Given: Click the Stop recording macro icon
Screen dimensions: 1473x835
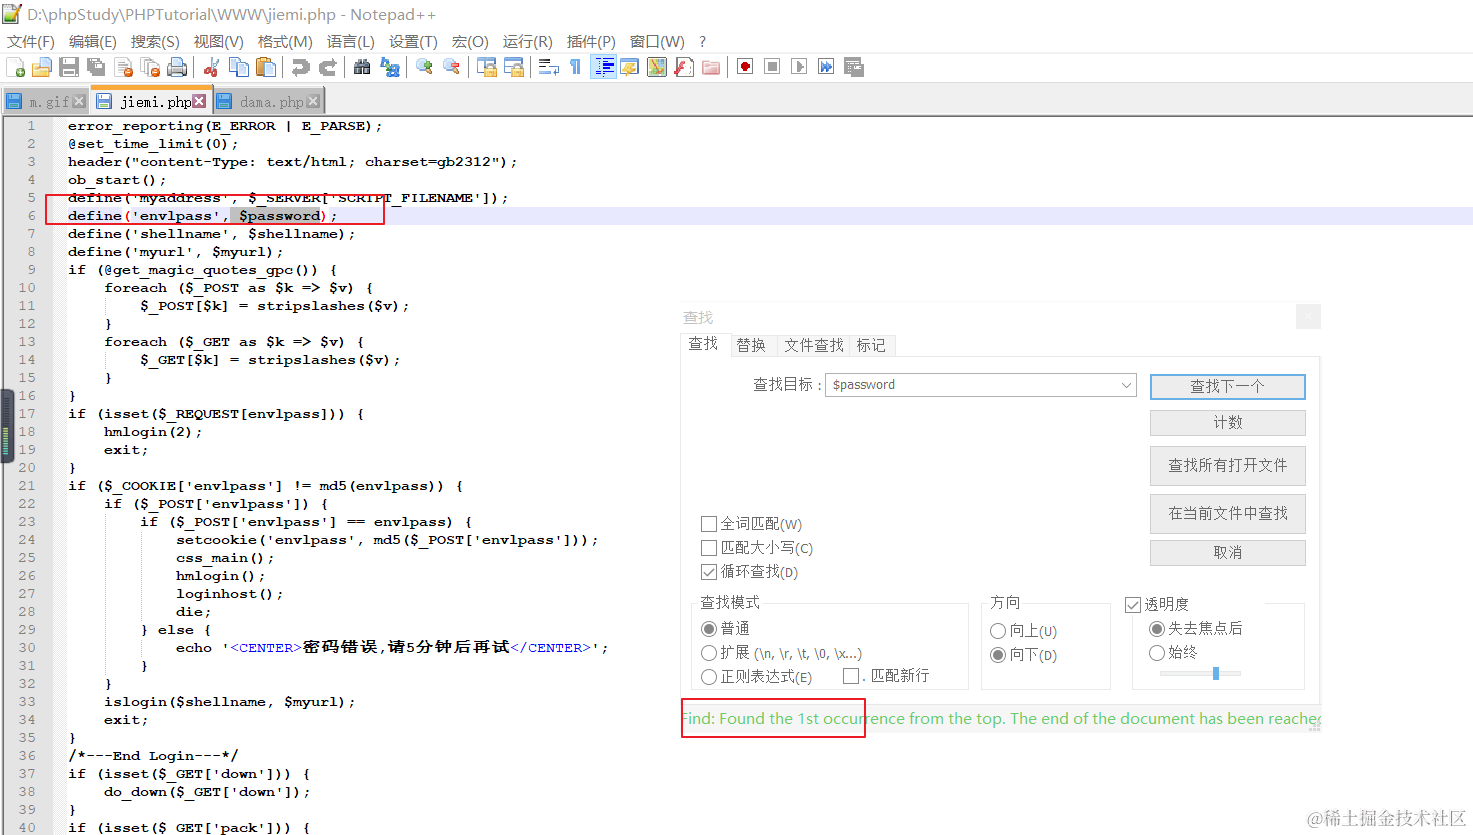Looking at the screenshot, I should pyautogui.click(x=772, y=67).
